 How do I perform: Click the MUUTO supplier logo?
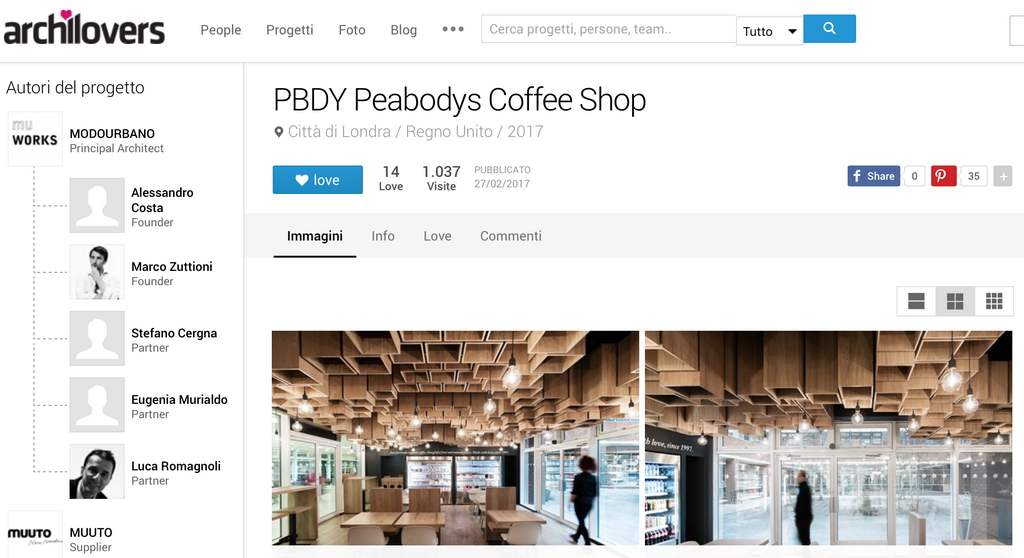point(35,534)
